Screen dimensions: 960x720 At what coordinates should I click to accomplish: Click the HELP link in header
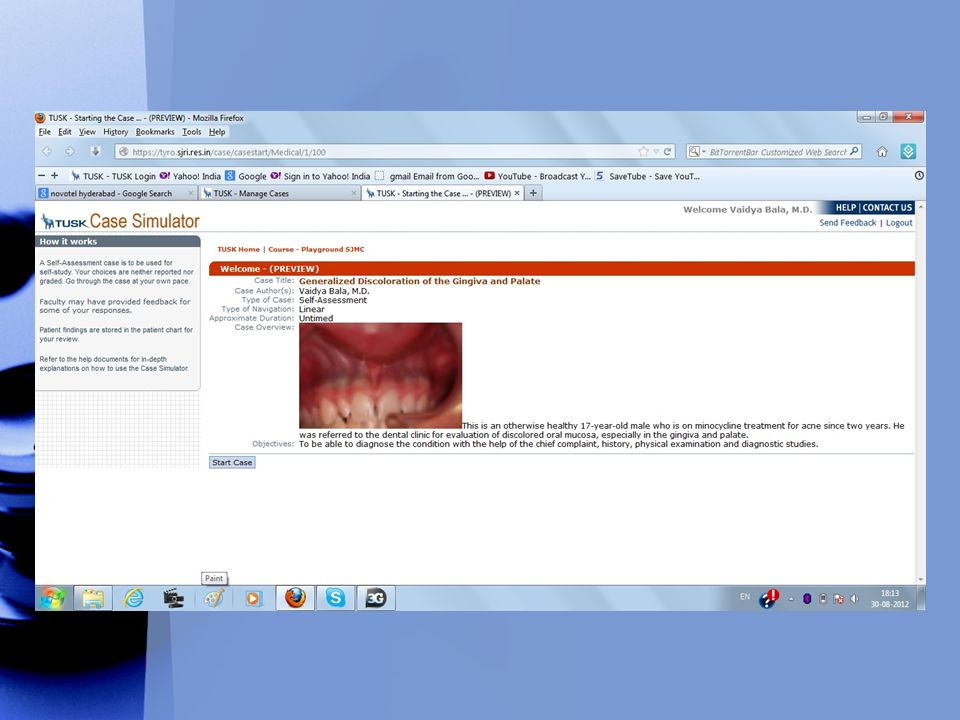click(846, 208)
